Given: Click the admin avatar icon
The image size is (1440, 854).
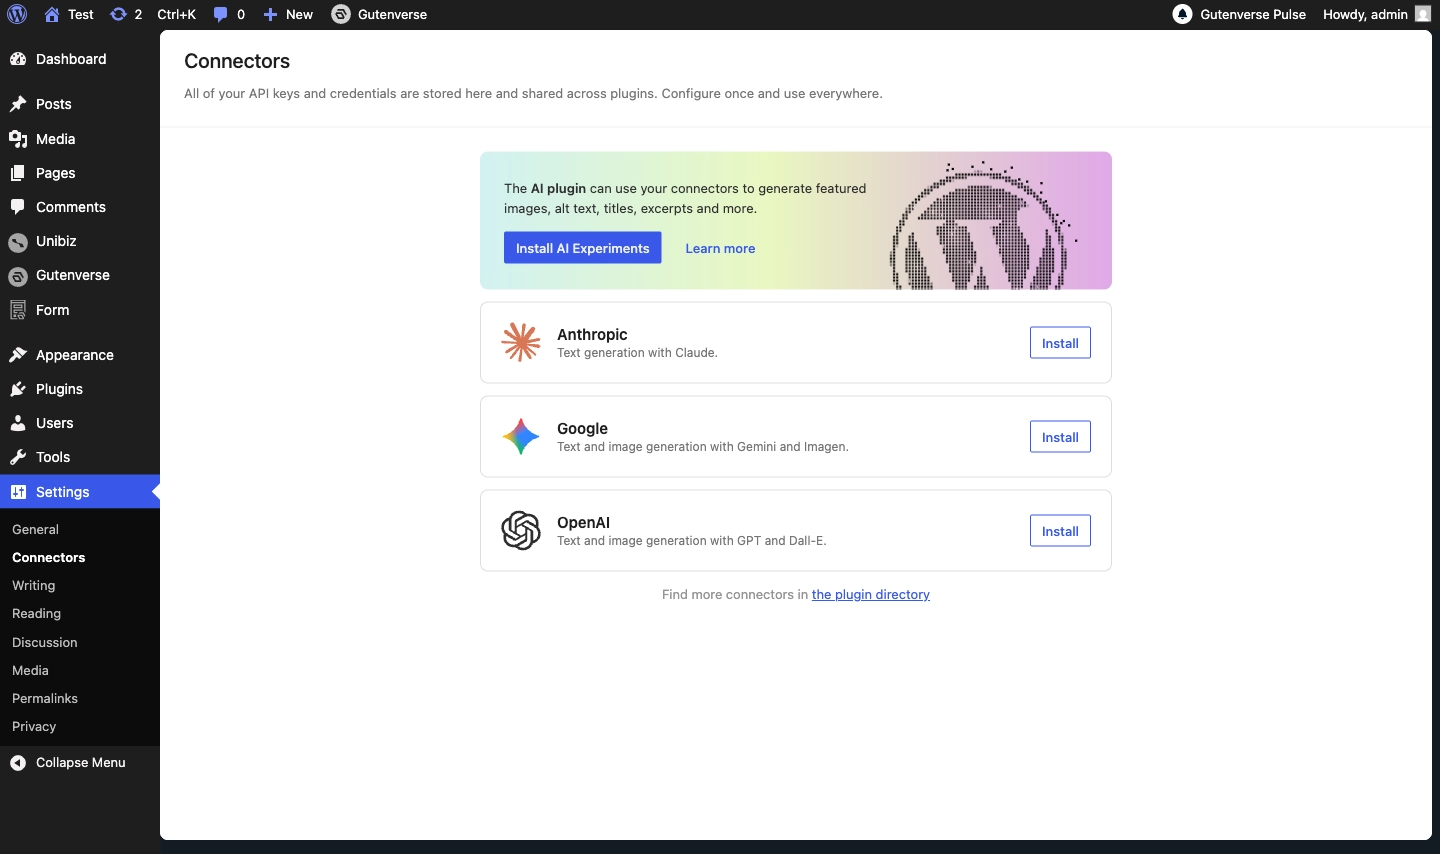Looking at the screenshot, I should coord(1423,14).
